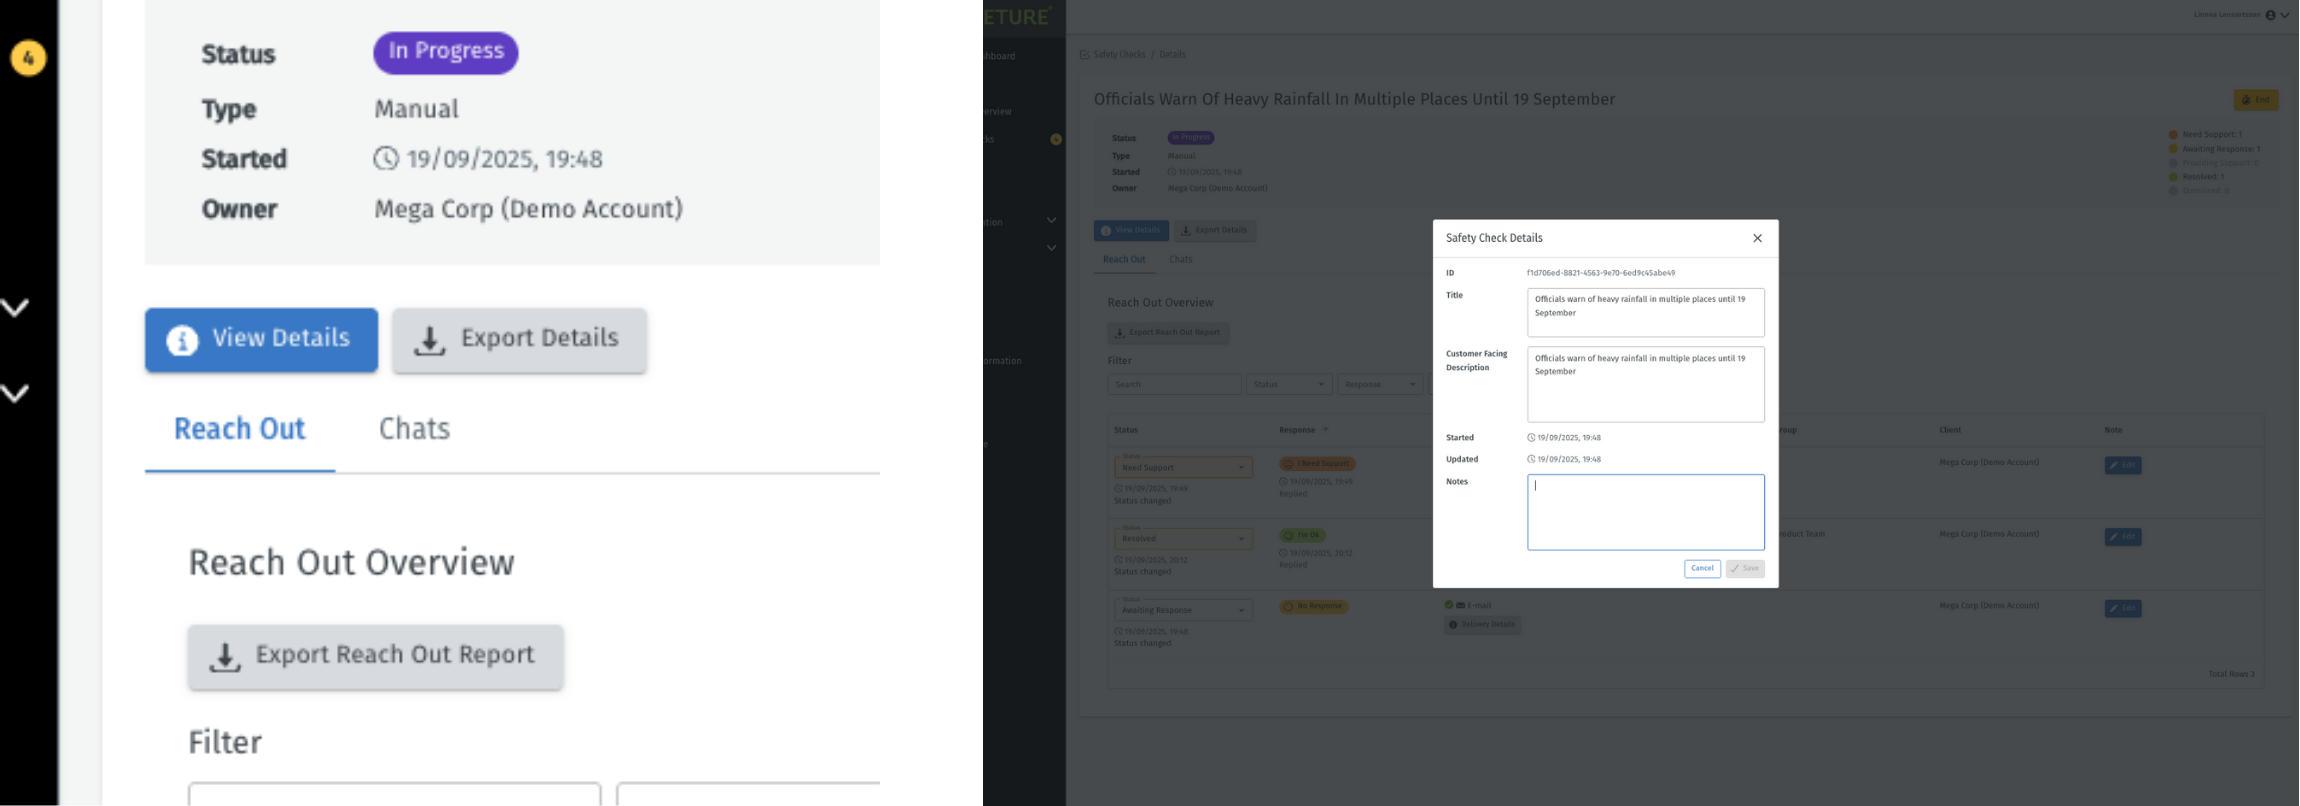Viewport: 2300px width, 806px height.
Task: Click Edit in the Need Support row
Action: (x=2122, y=465)
